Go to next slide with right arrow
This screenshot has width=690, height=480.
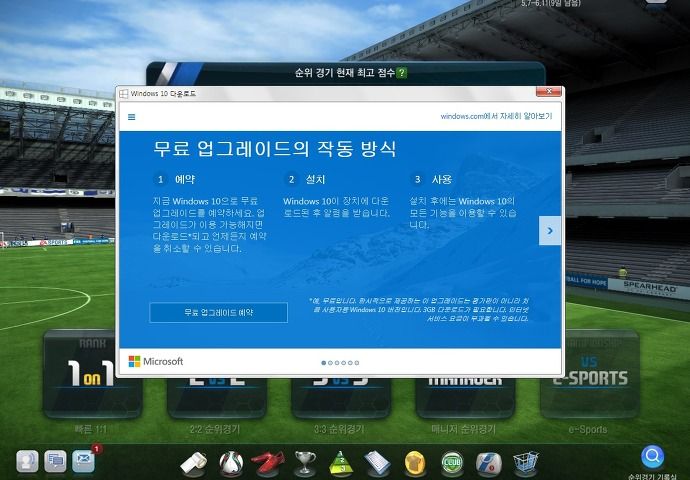[x=550, y=231]
